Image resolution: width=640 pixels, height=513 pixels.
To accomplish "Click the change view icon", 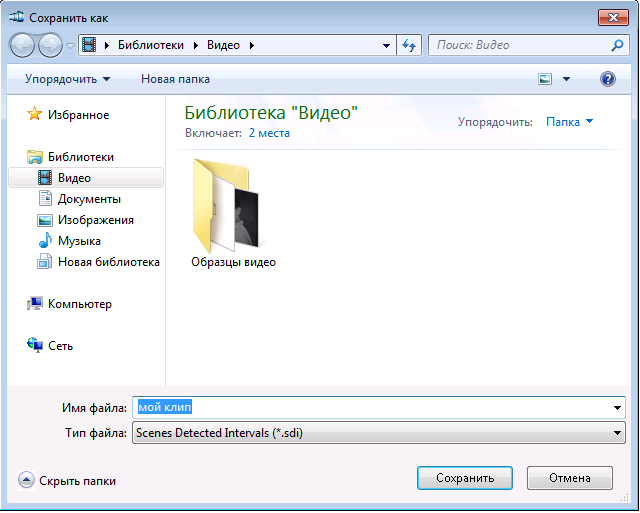I will [x=545, y=79].
